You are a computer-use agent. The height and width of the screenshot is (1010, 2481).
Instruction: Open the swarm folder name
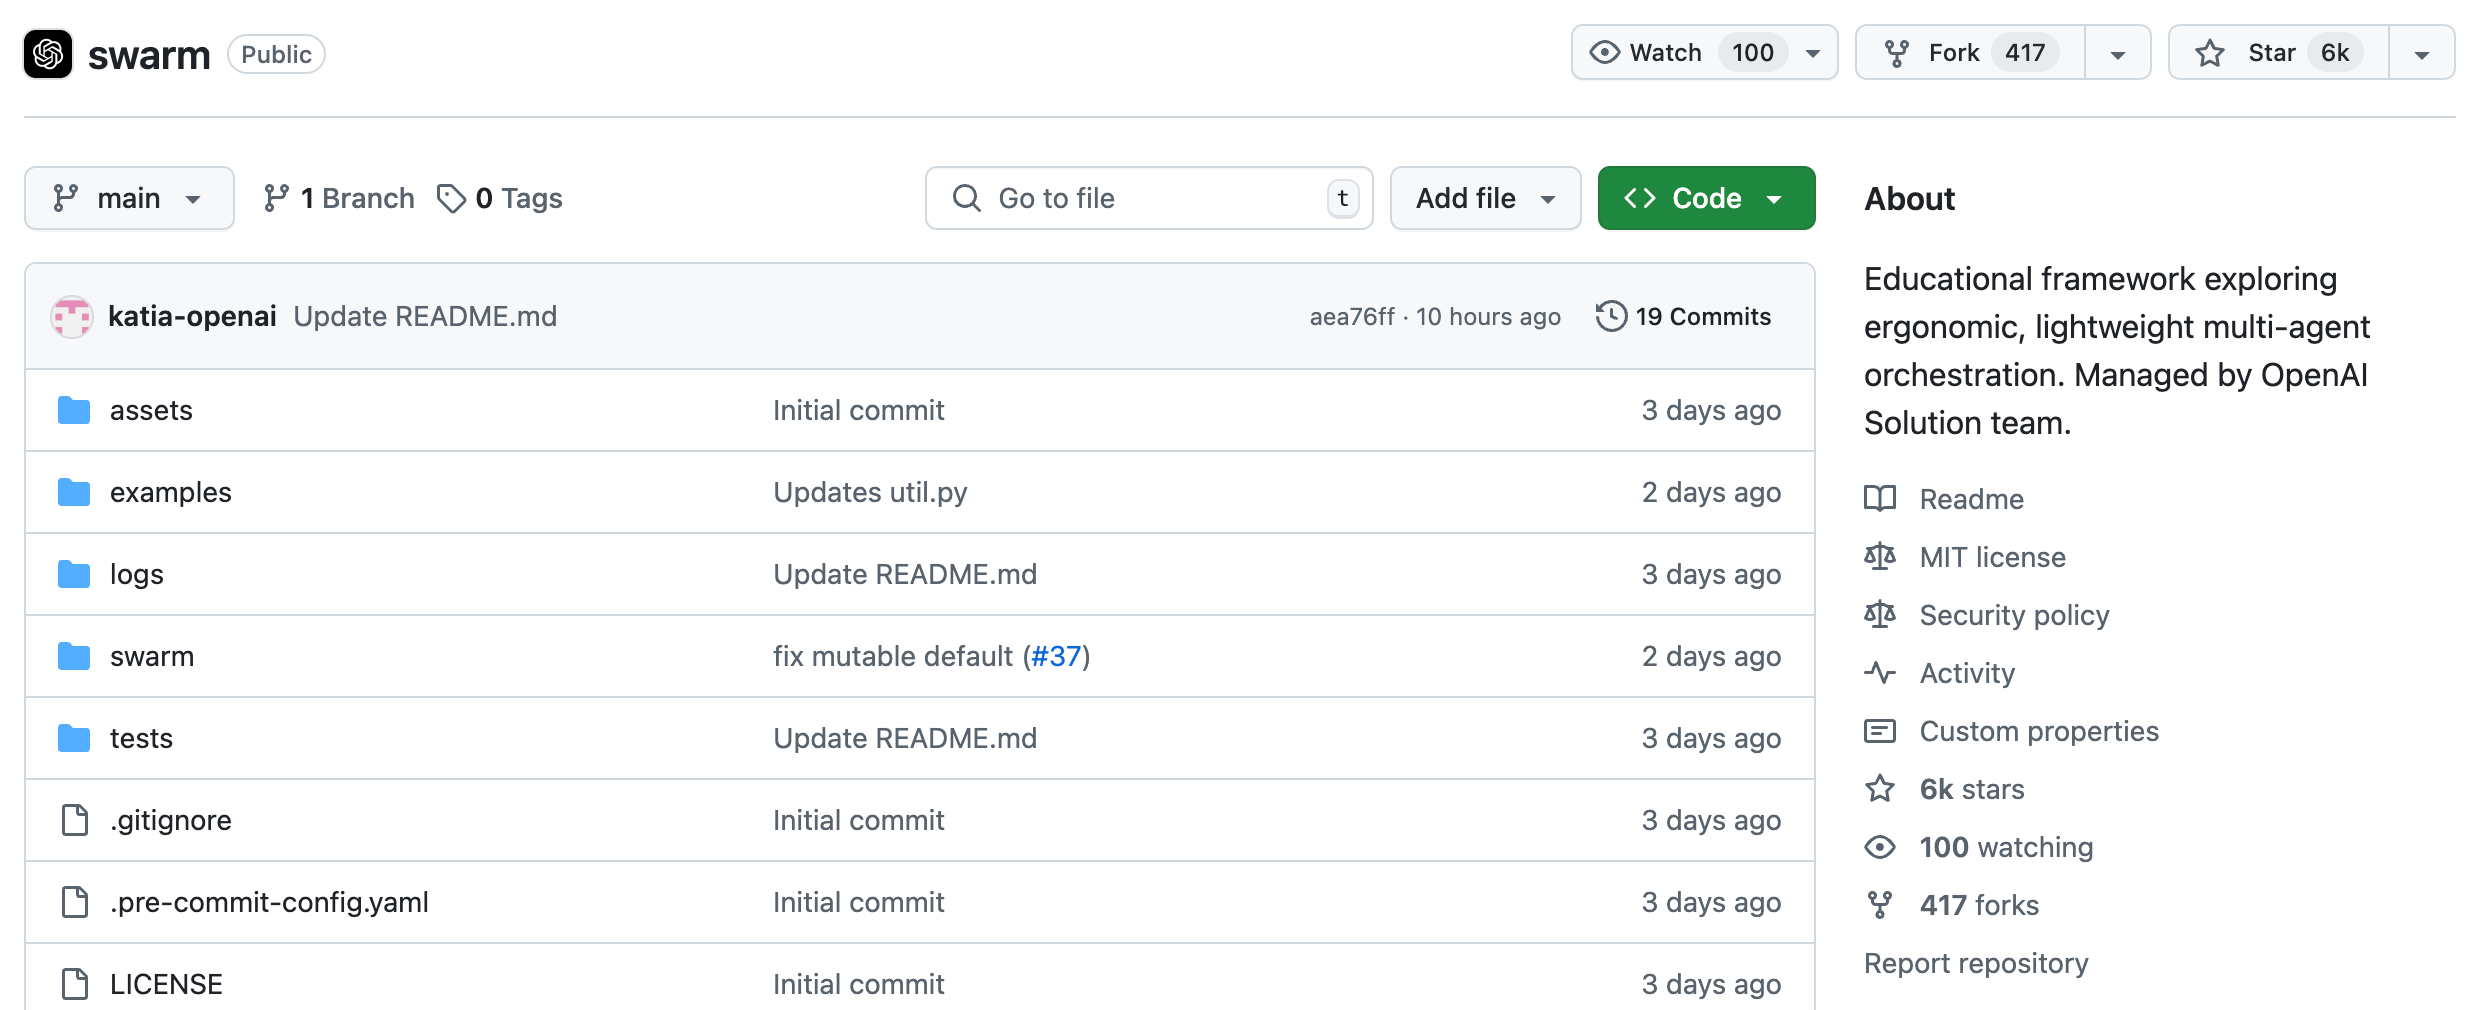[x=152, y=656]
